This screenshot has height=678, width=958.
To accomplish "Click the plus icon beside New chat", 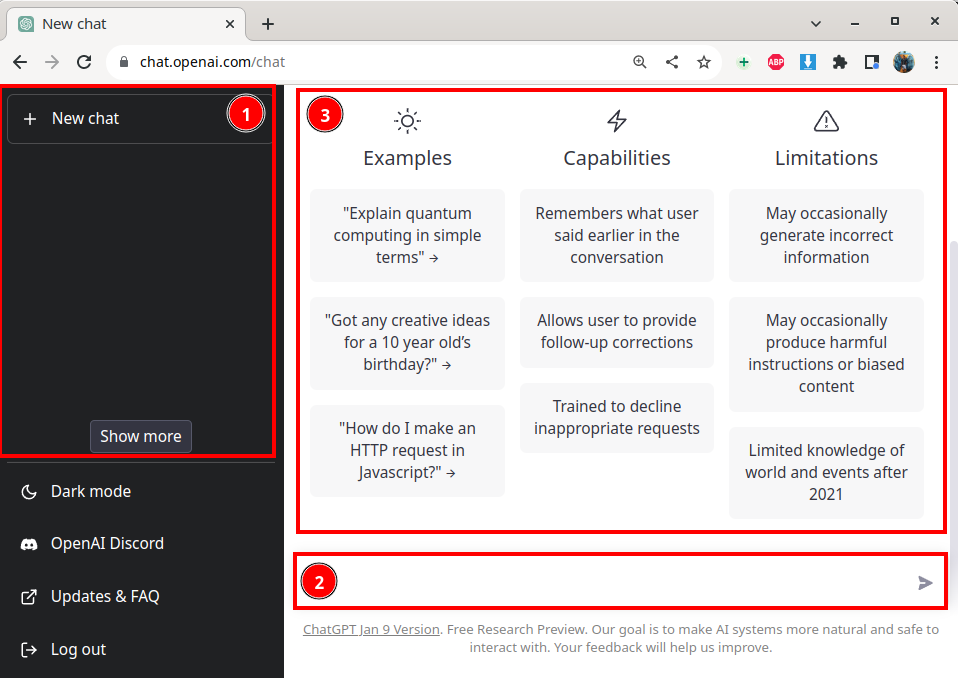I will coord(30,119).
